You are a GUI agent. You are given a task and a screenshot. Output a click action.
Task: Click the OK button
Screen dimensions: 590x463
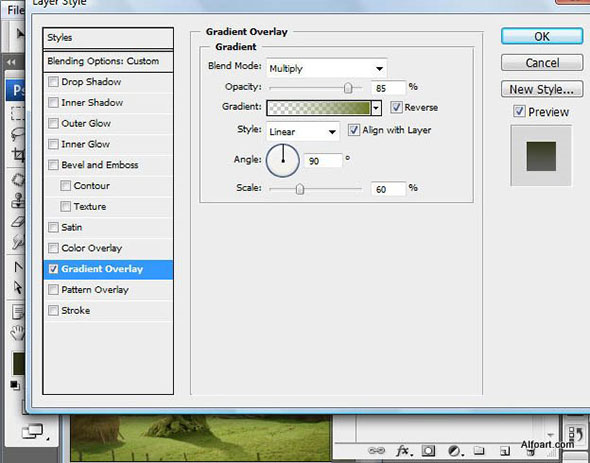542,37
